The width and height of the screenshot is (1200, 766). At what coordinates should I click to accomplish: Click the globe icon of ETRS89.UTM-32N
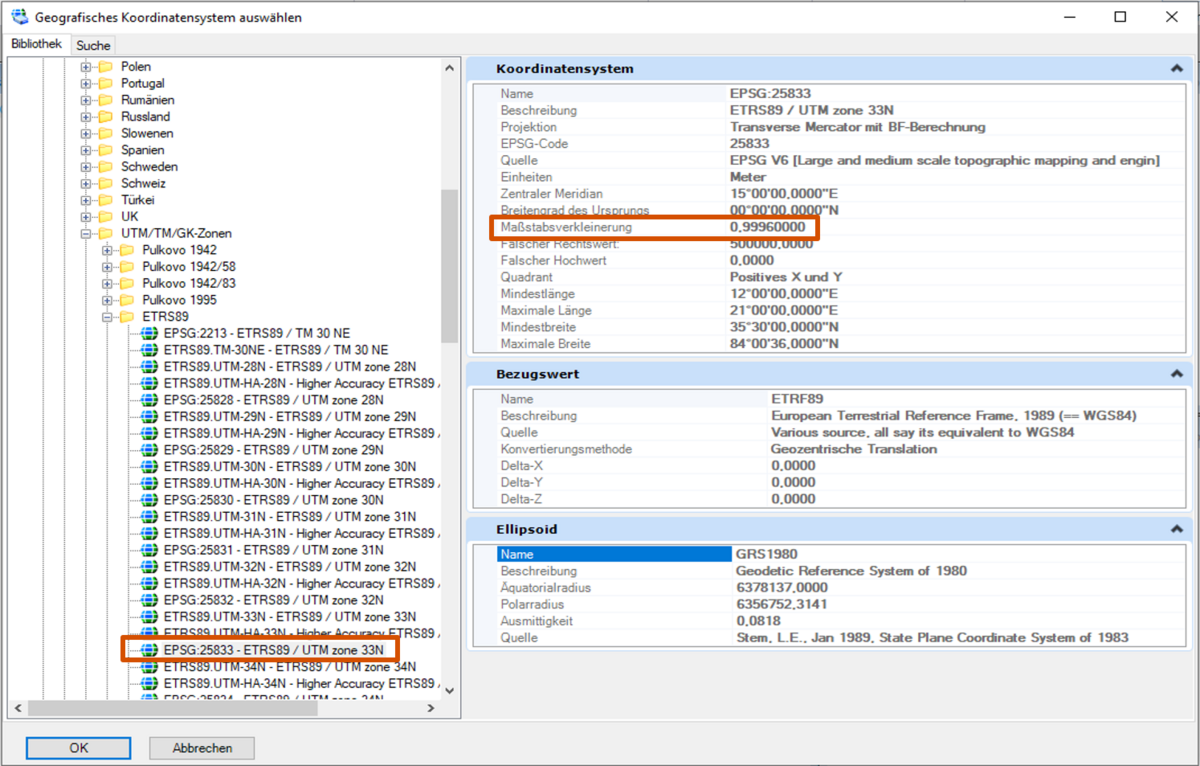(149, 566)
